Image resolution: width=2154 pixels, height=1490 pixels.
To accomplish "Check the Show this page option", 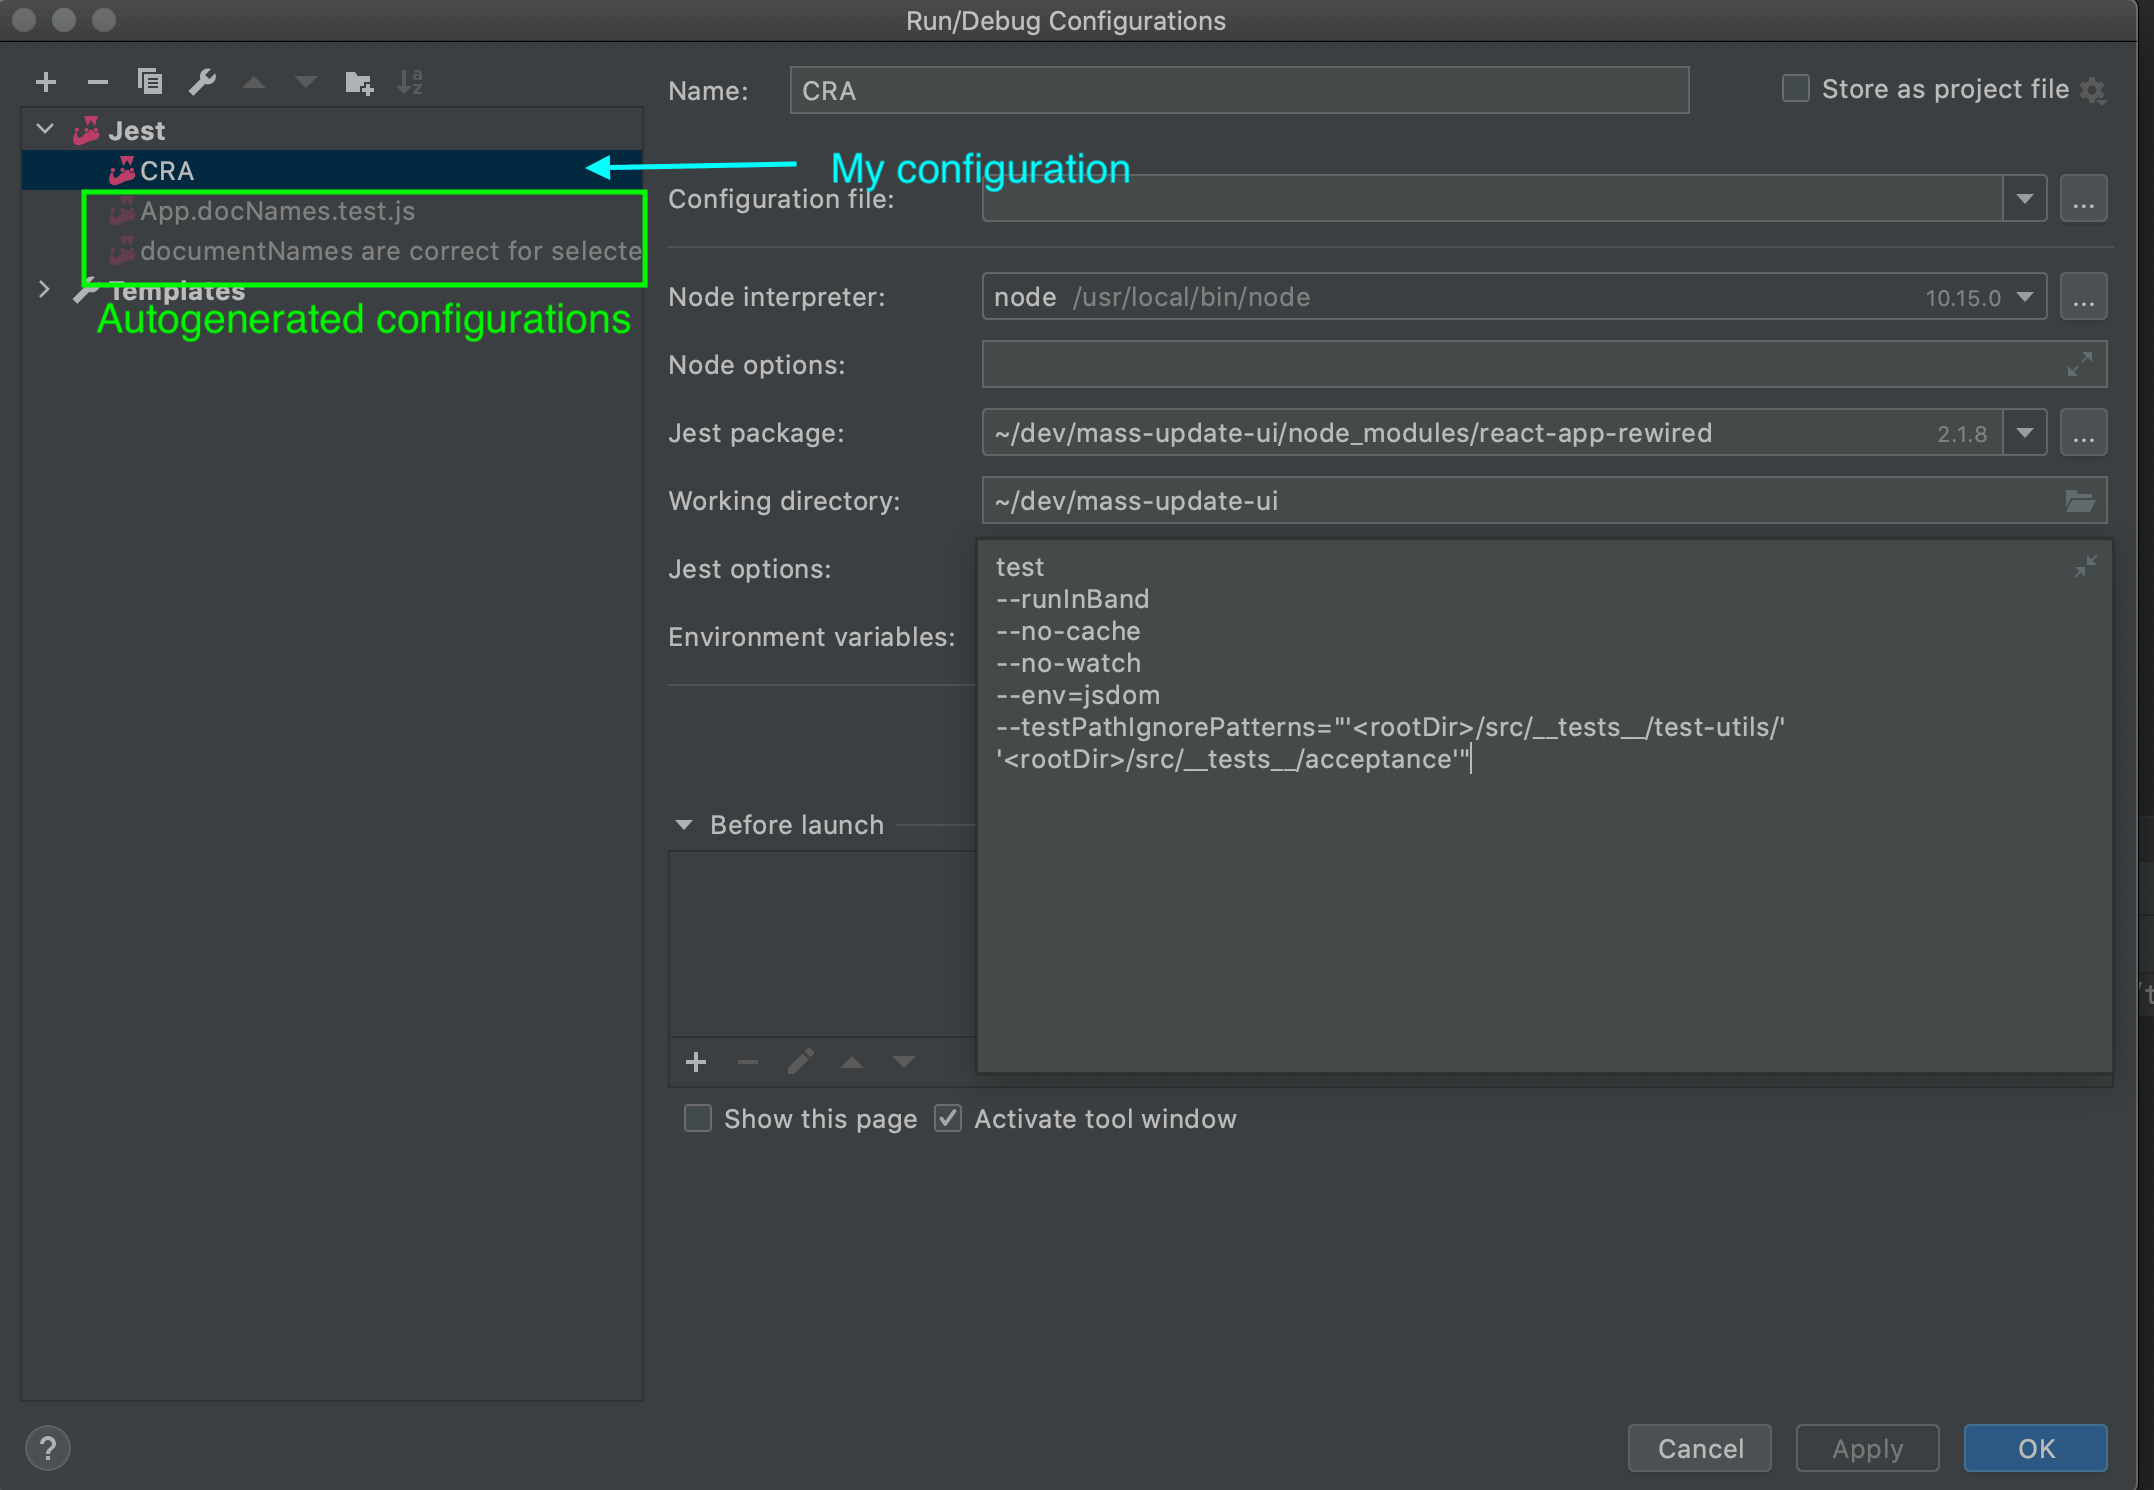I will [697, 1118].
